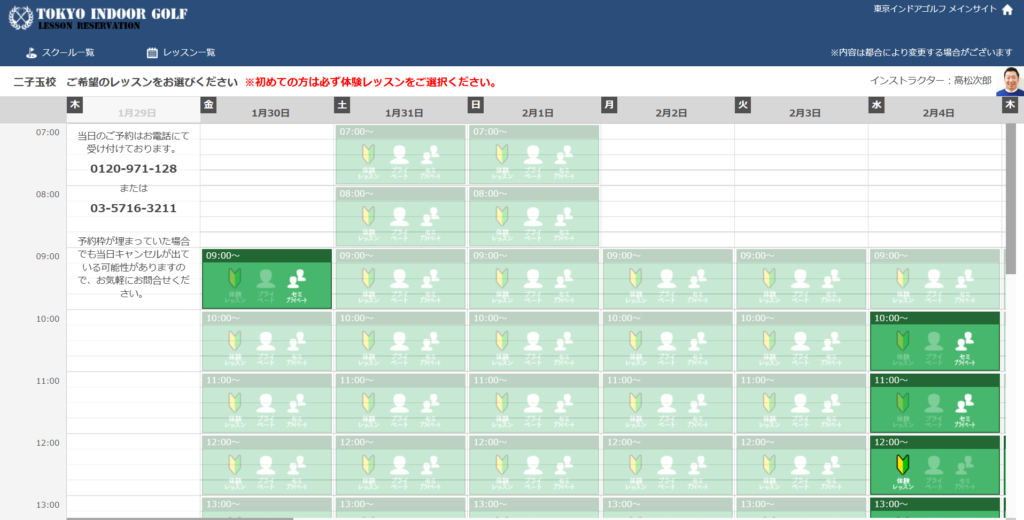This screenshot has height=520, width=1024.
Task: Click instructor 高松次郎 photo thumbnail
Action: tap(1009, 81)
